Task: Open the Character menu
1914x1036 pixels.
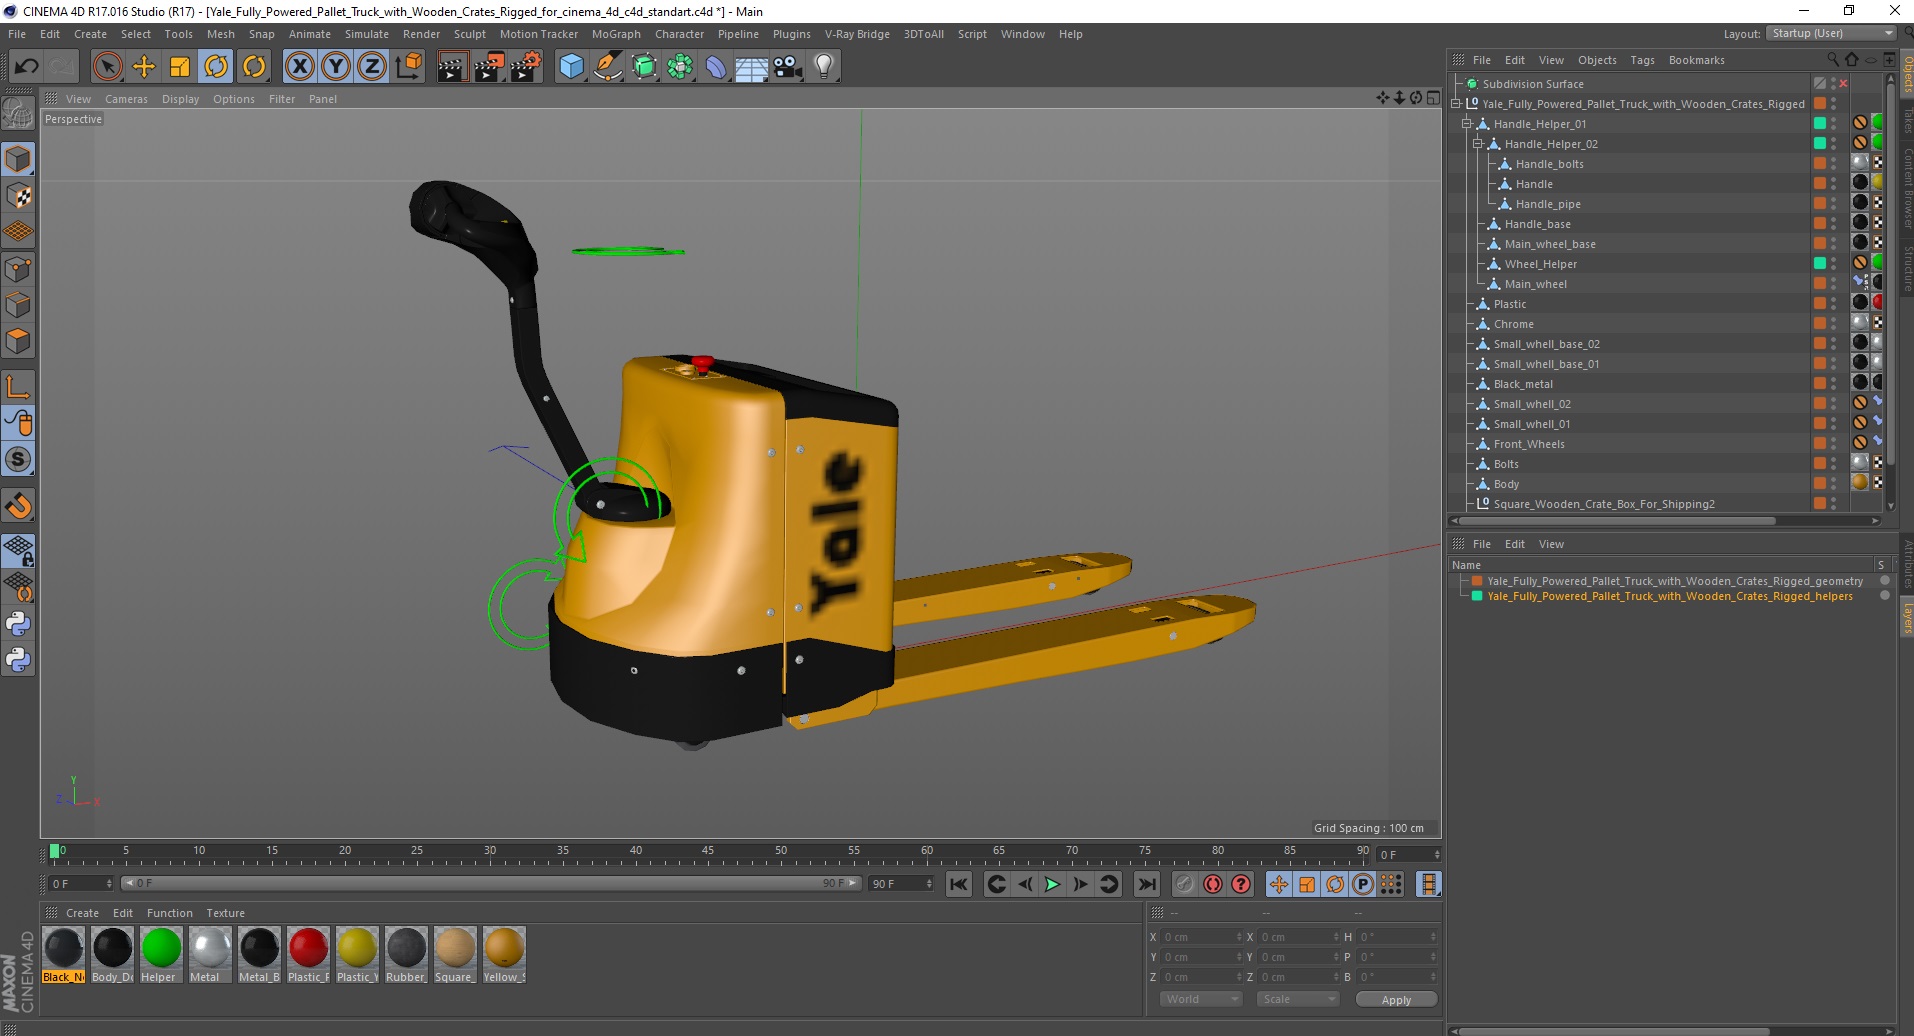Action: click(x=680, y=34)
